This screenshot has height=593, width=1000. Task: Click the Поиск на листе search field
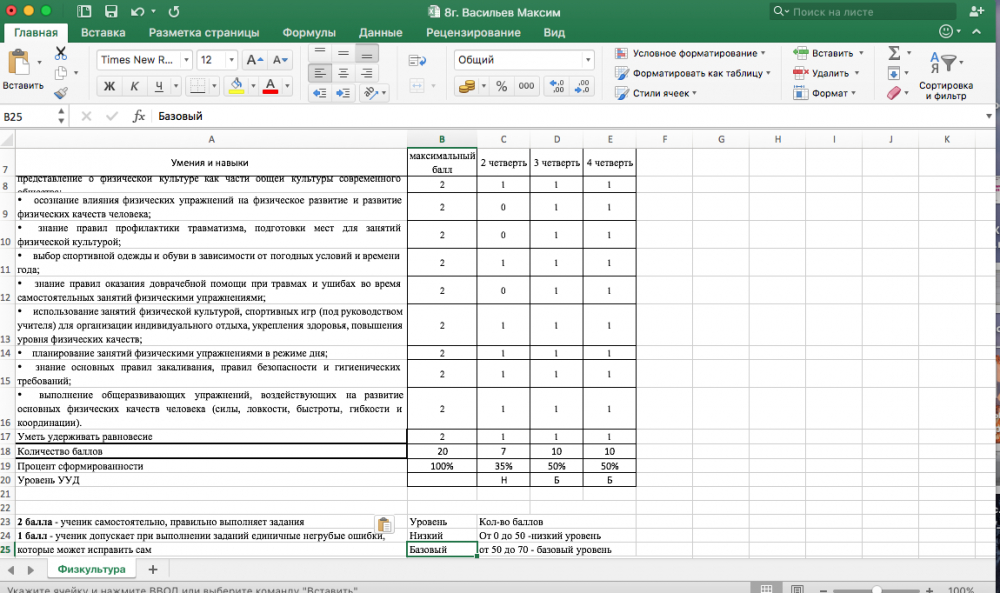(x=864, y=11)
